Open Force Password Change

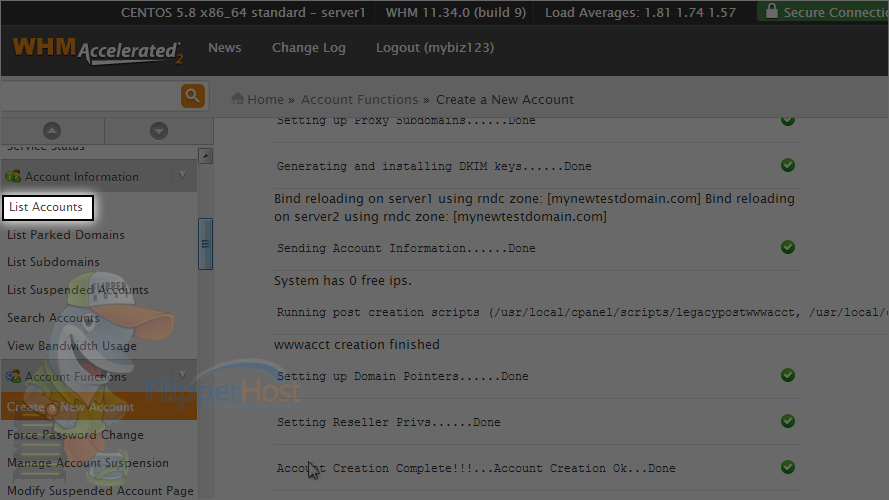[x=75, y=435]
